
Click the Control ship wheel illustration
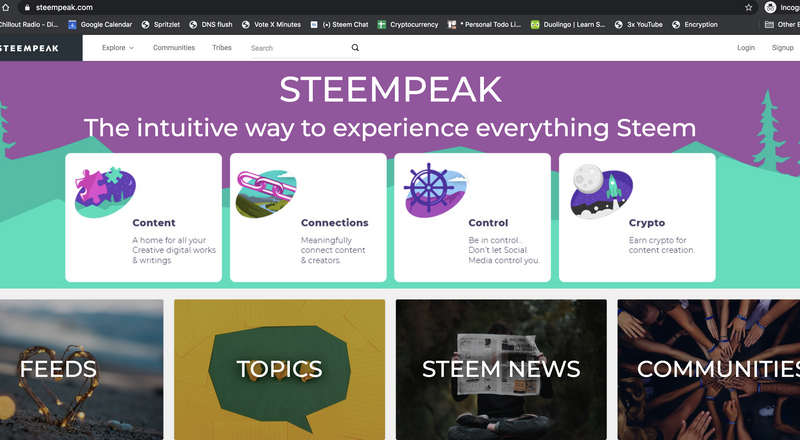(434, 191)
